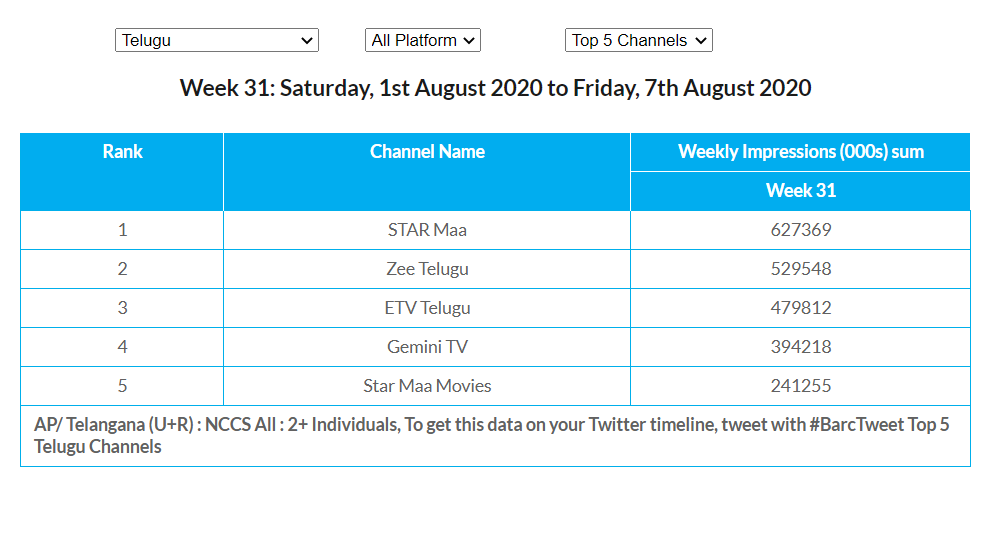Click the 241255 impressions value
985x545 pixels.
coord(800,386)
